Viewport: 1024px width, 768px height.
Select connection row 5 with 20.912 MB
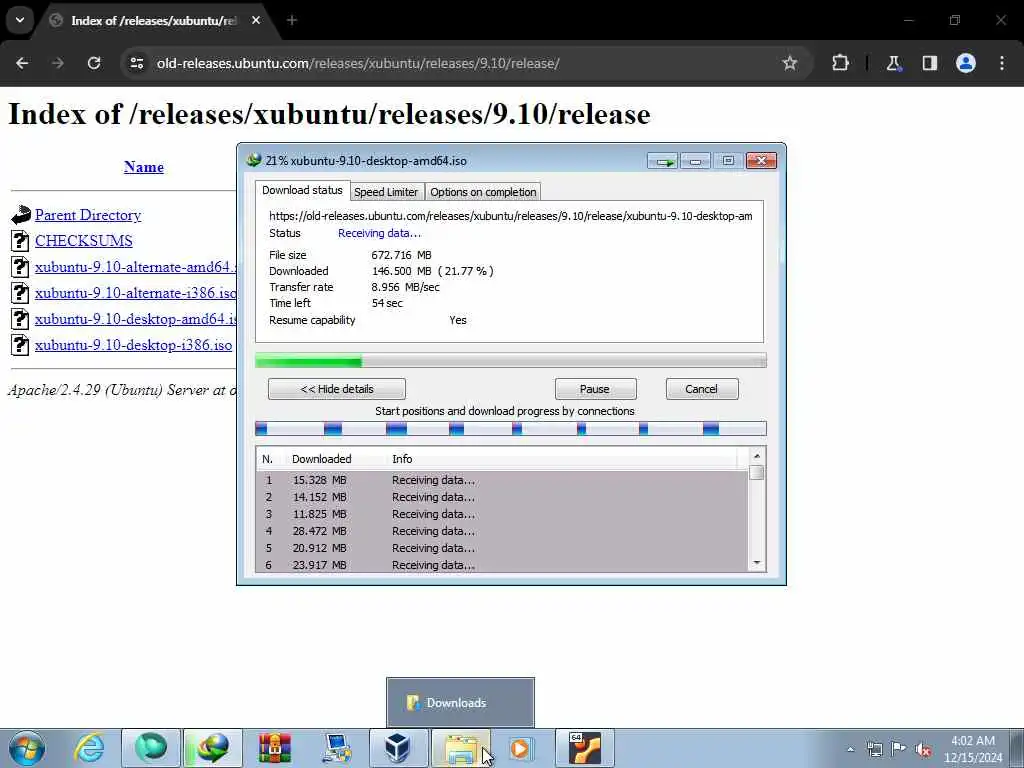pos(502,548)
